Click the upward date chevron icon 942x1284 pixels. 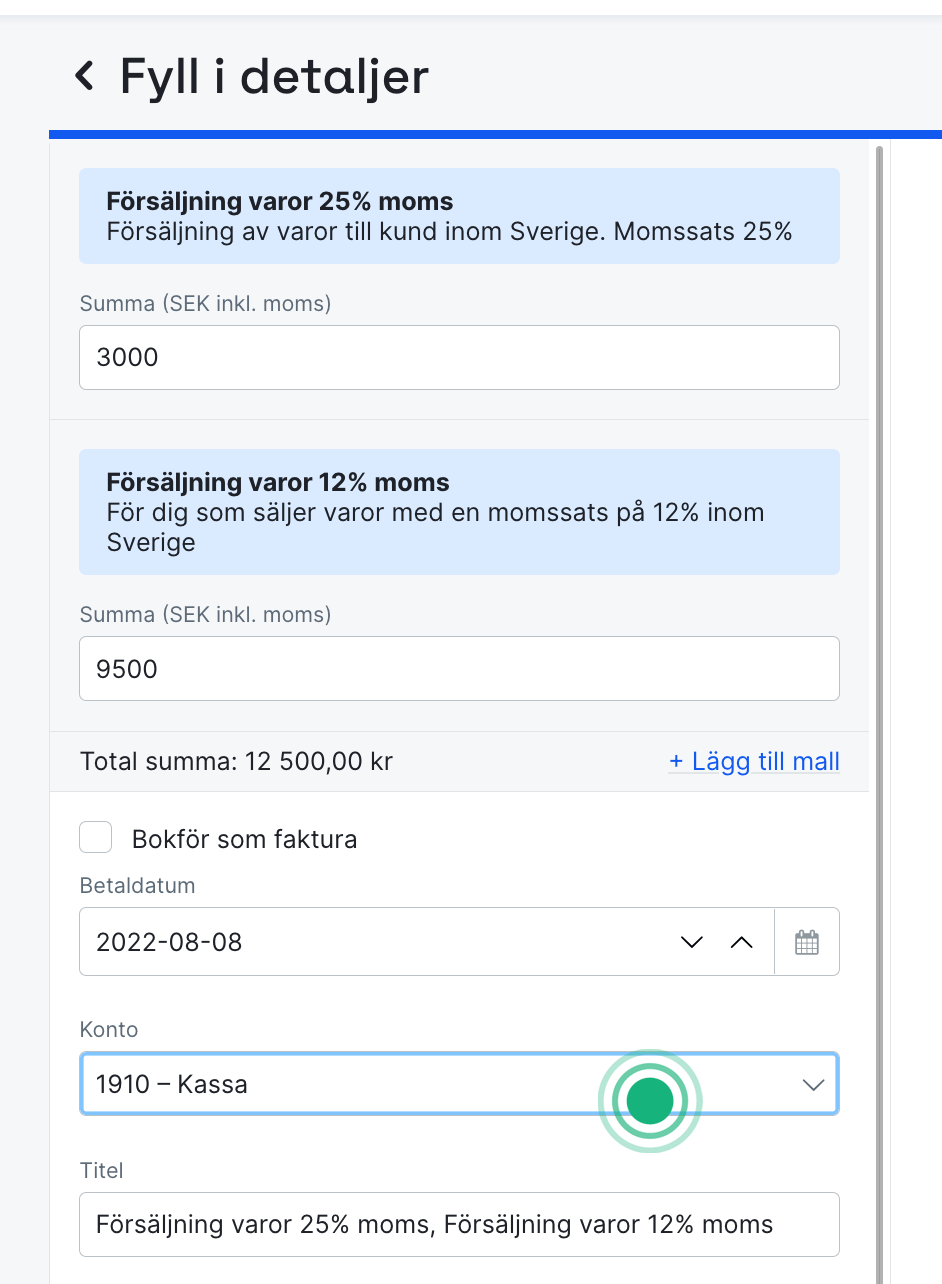(742, 941)
